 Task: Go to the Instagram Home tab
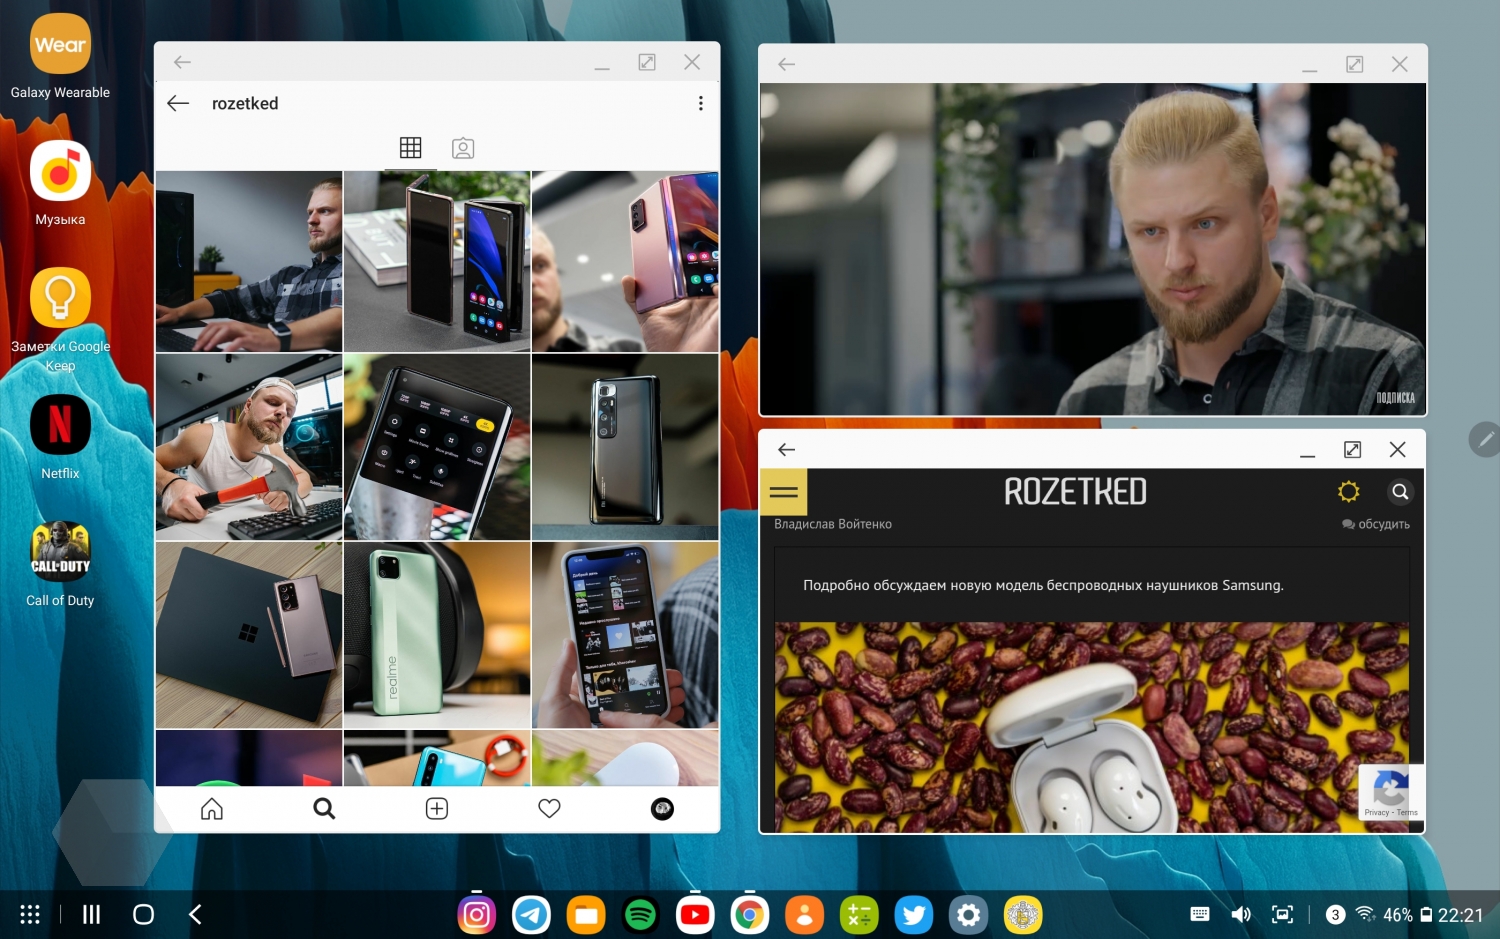click(x=212, y=808)
